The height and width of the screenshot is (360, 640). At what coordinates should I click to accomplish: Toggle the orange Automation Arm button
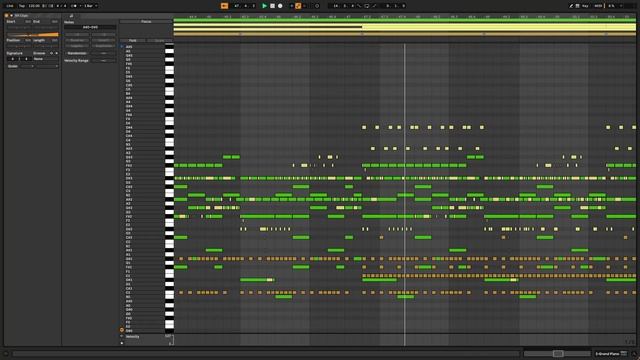(298, 6)
